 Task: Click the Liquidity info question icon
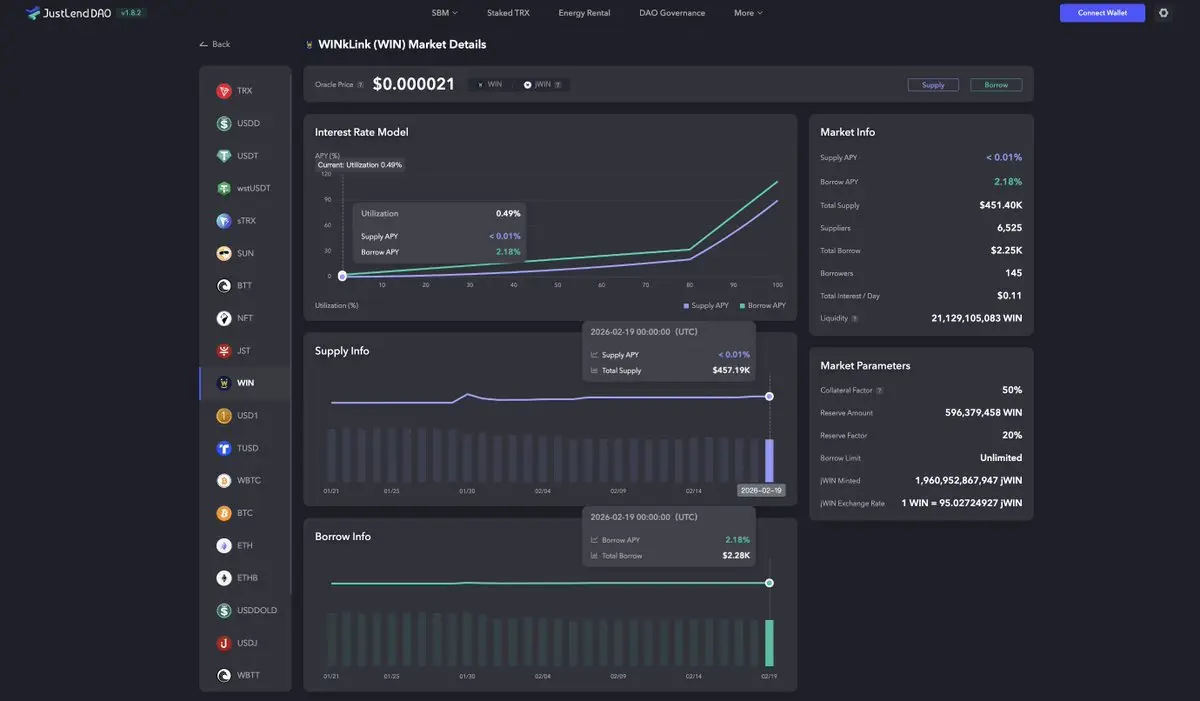point(855,319)
